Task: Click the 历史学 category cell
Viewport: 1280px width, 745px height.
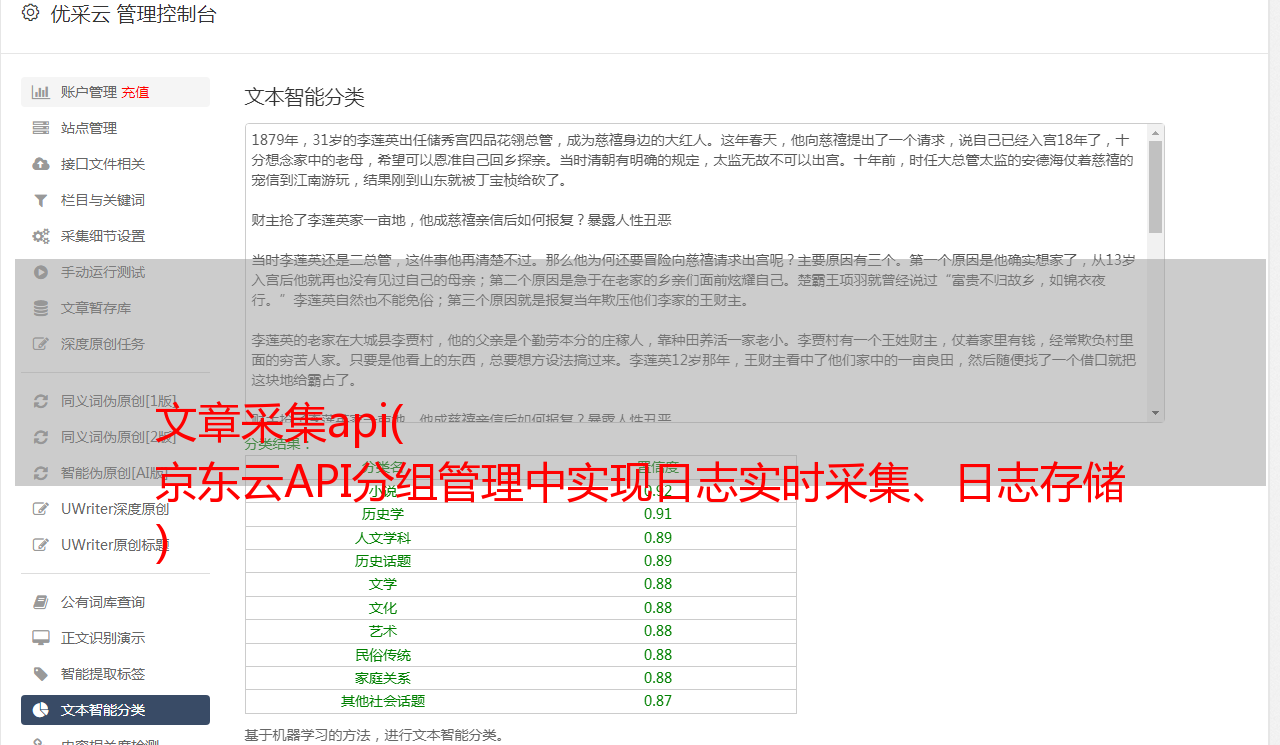Action: click(383, 514)
